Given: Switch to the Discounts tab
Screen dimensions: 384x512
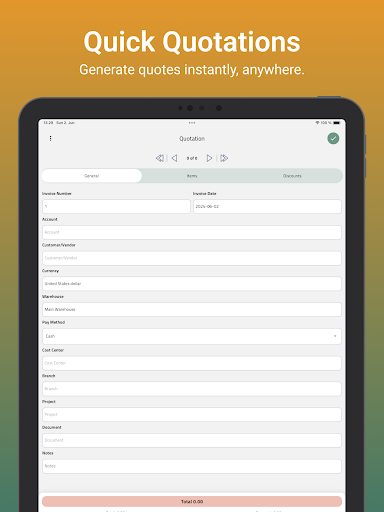Looking at the screenshot, I should point(292,176).
